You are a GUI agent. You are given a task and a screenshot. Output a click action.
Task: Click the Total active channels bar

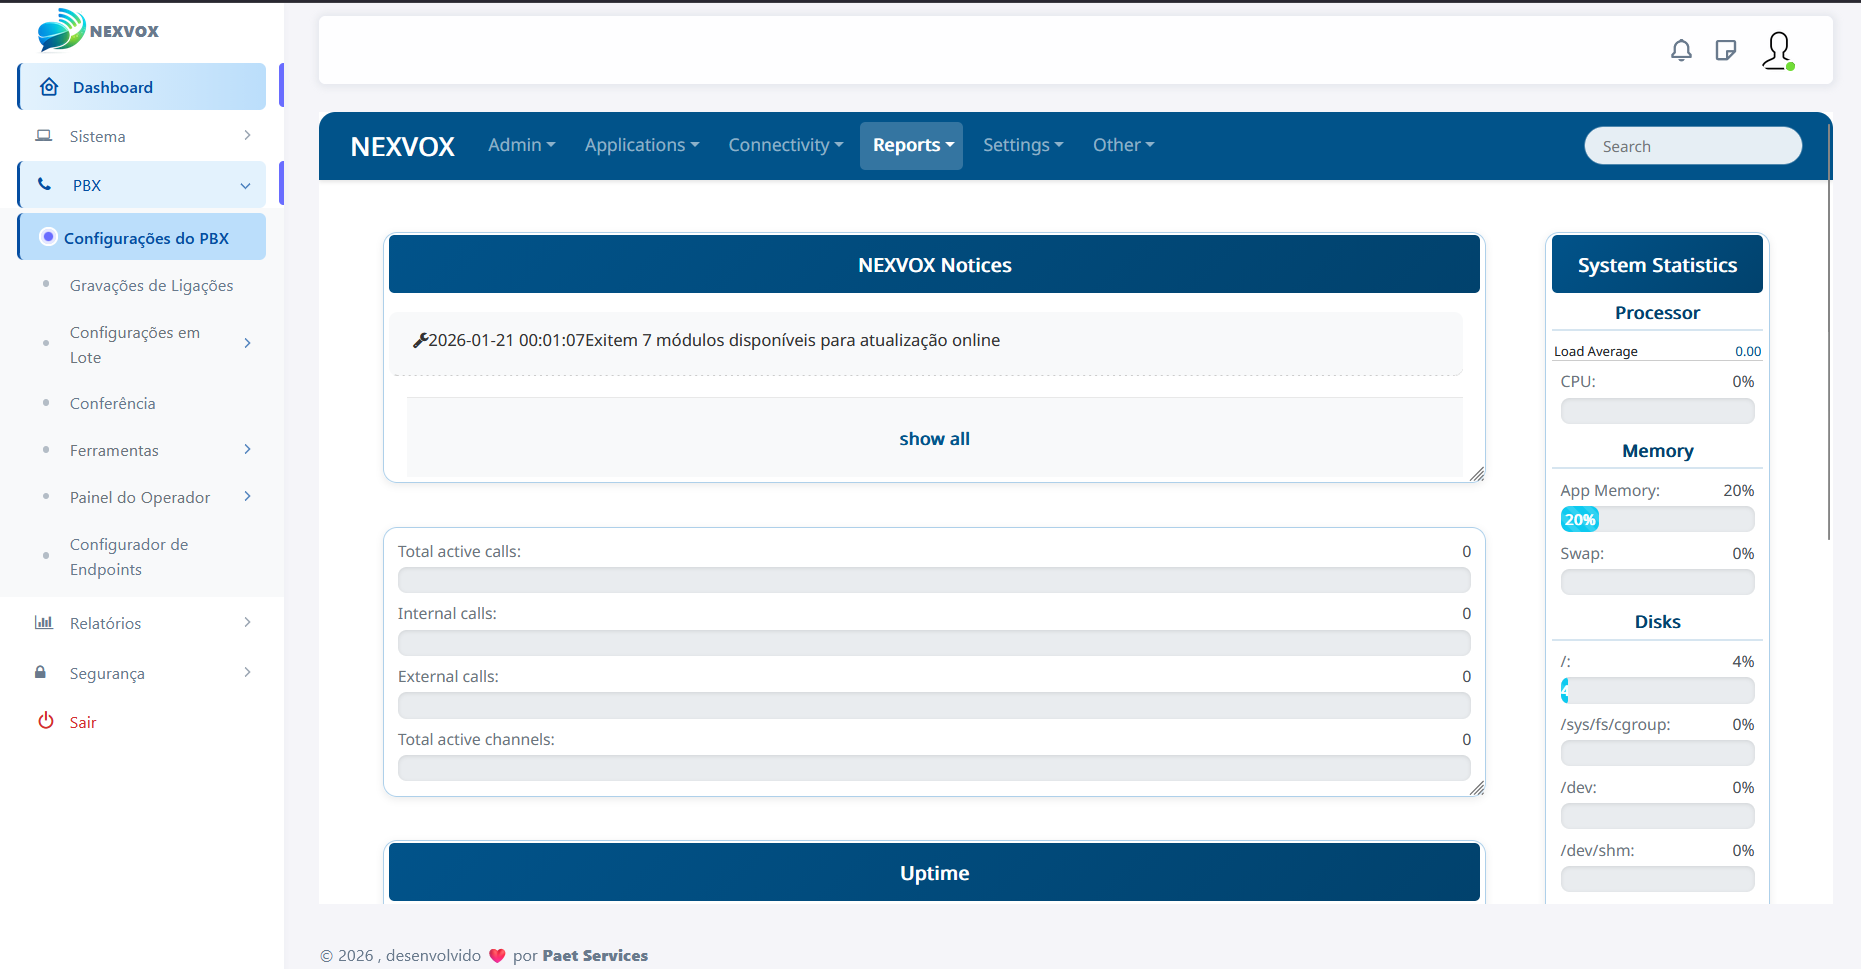[x=934, y=768]
